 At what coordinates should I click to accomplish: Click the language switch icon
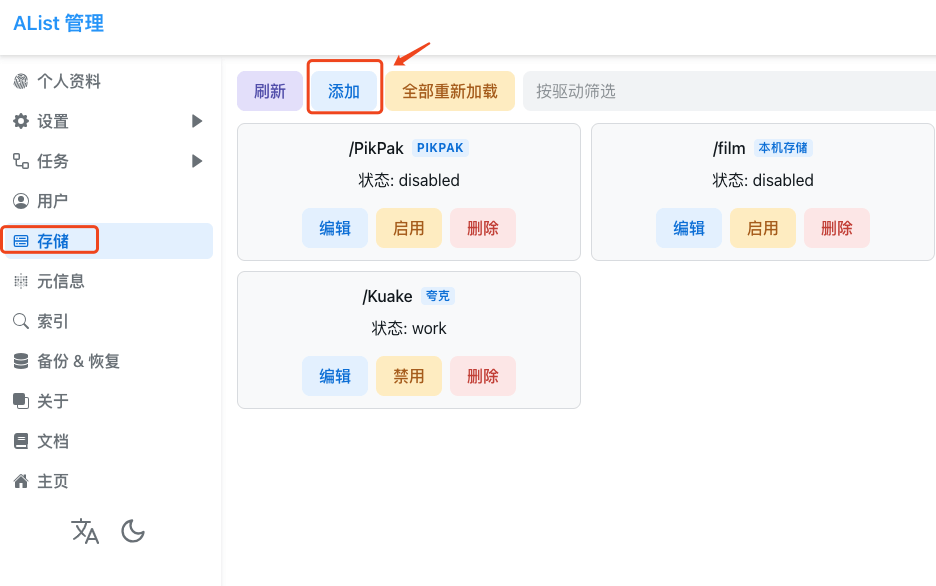(85, 531)
